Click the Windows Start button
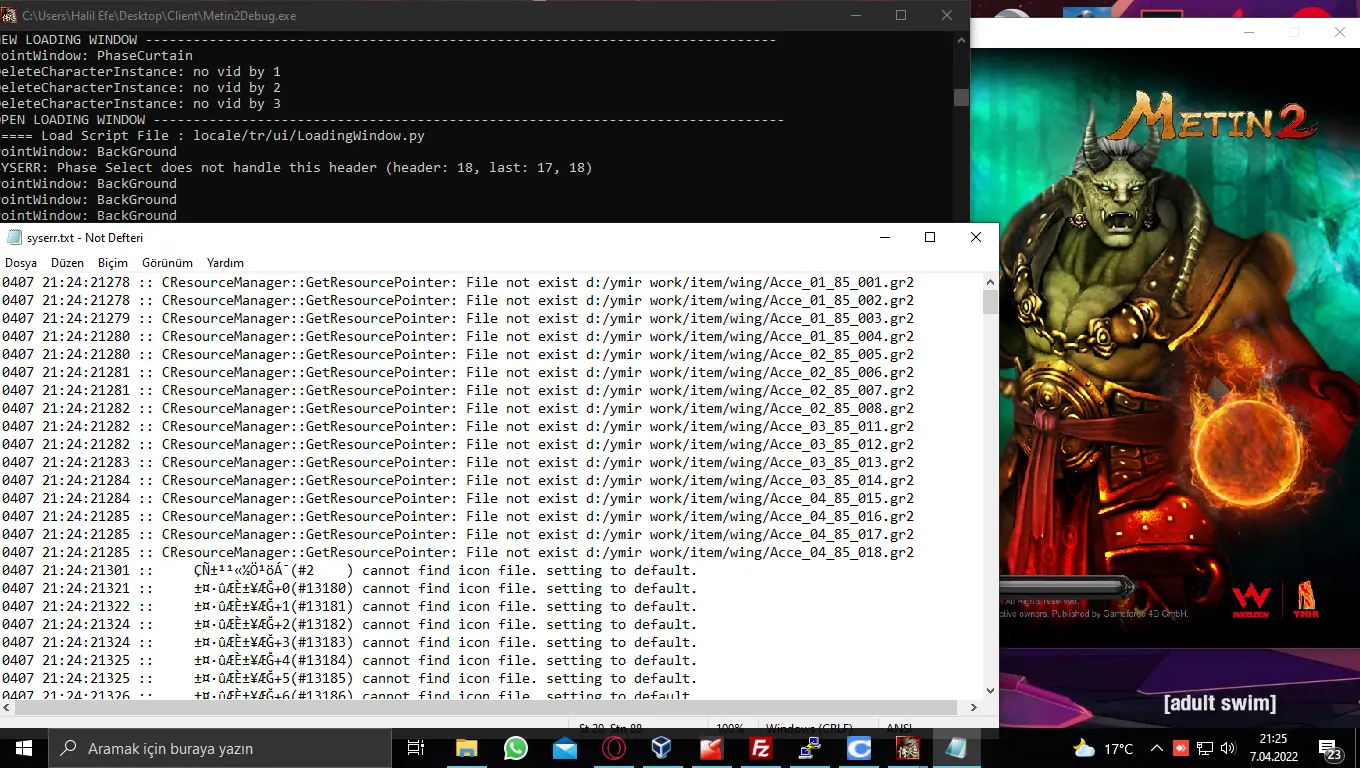 coord(23,748)
